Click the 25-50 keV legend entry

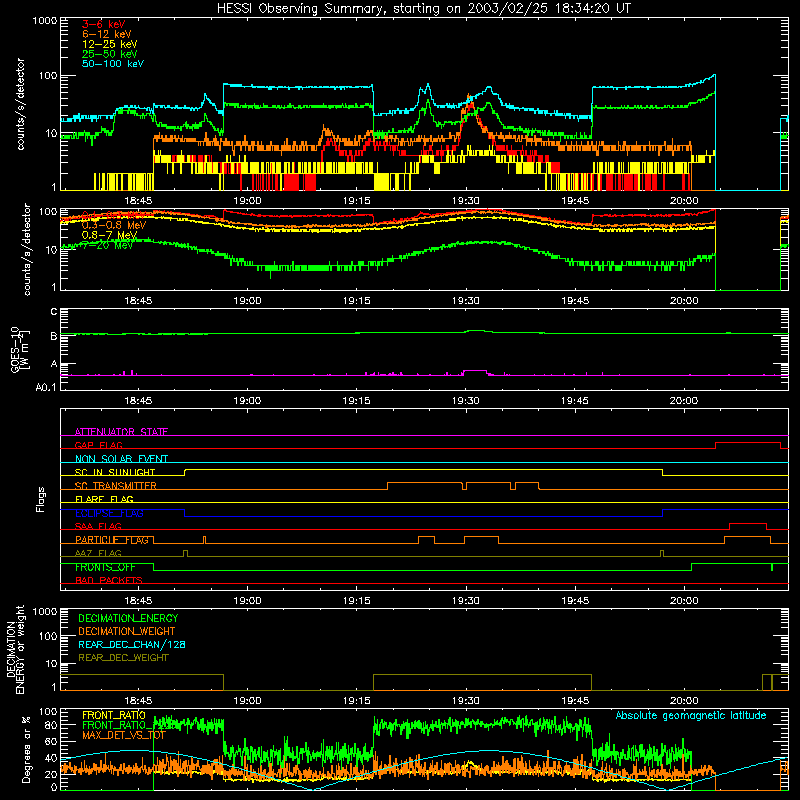109,54
